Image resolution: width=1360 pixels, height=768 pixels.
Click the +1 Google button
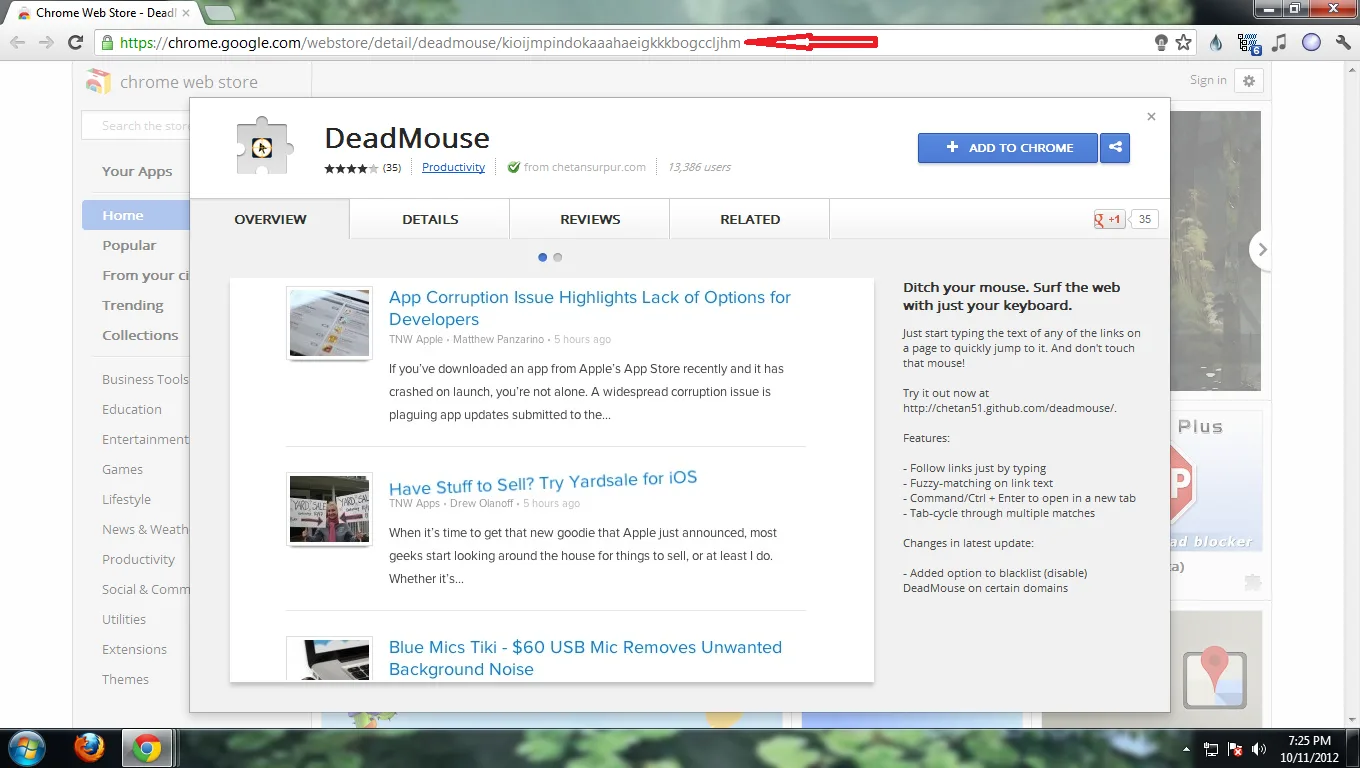[x=1108, y=219]
